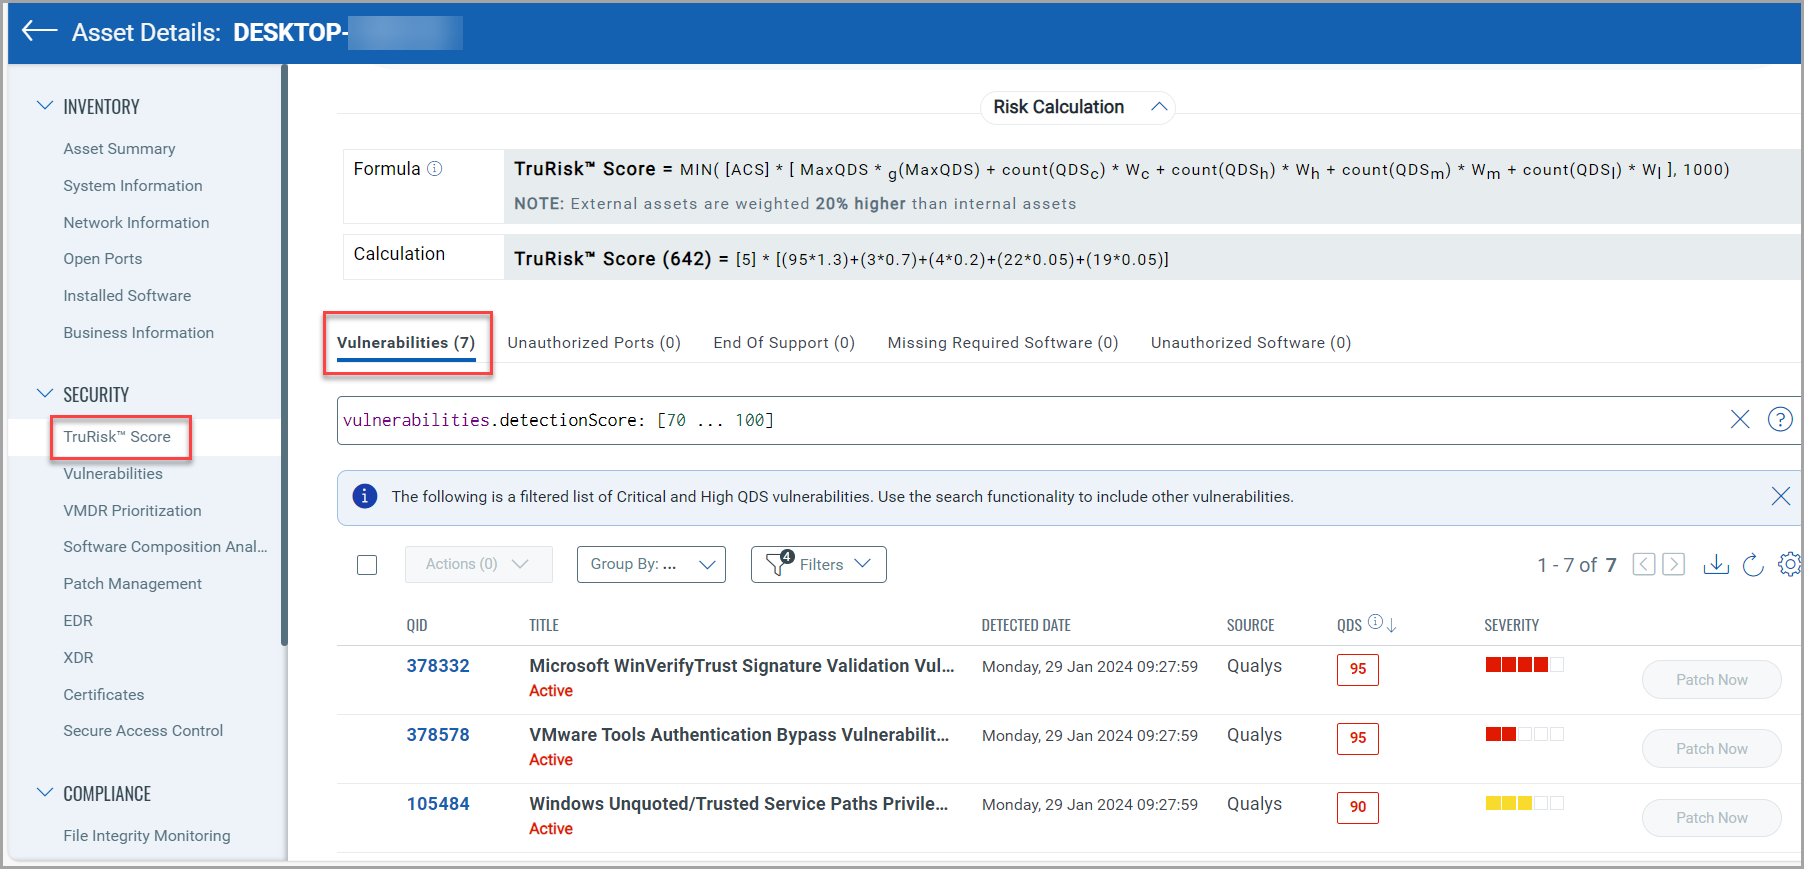Open QID 105484 link

tap(438, 803)
